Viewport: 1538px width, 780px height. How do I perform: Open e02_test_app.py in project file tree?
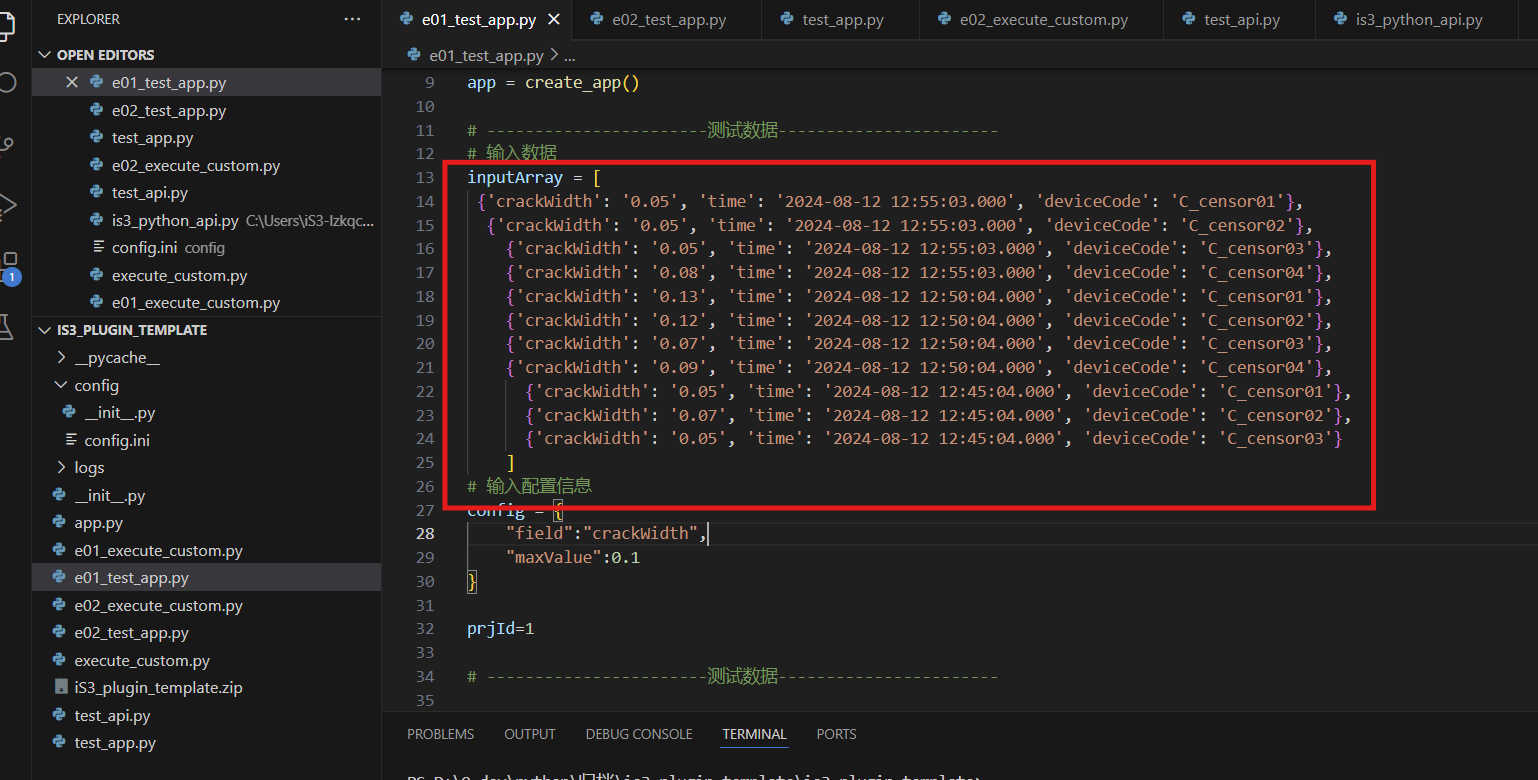click(206, 633)
